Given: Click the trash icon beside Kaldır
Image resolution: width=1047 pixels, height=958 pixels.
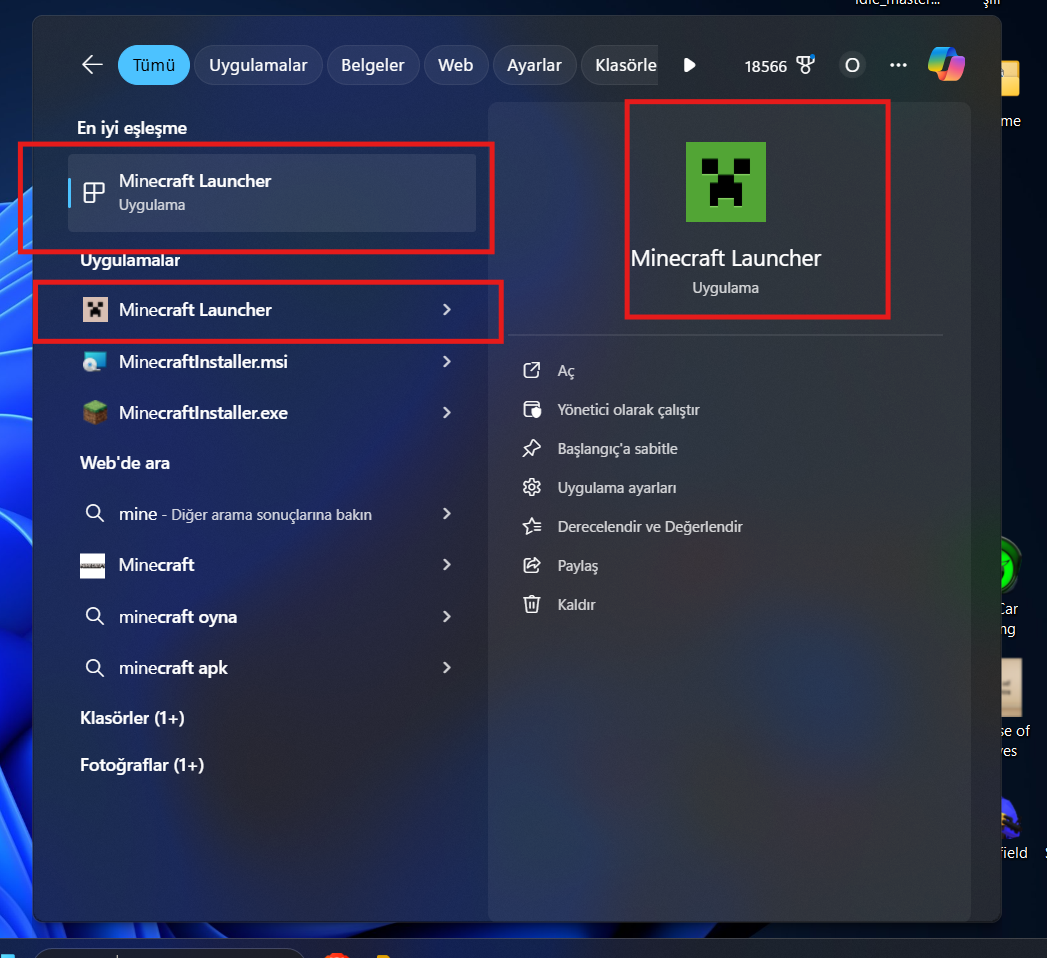Looking at the screenshot, I should (532, 604).
